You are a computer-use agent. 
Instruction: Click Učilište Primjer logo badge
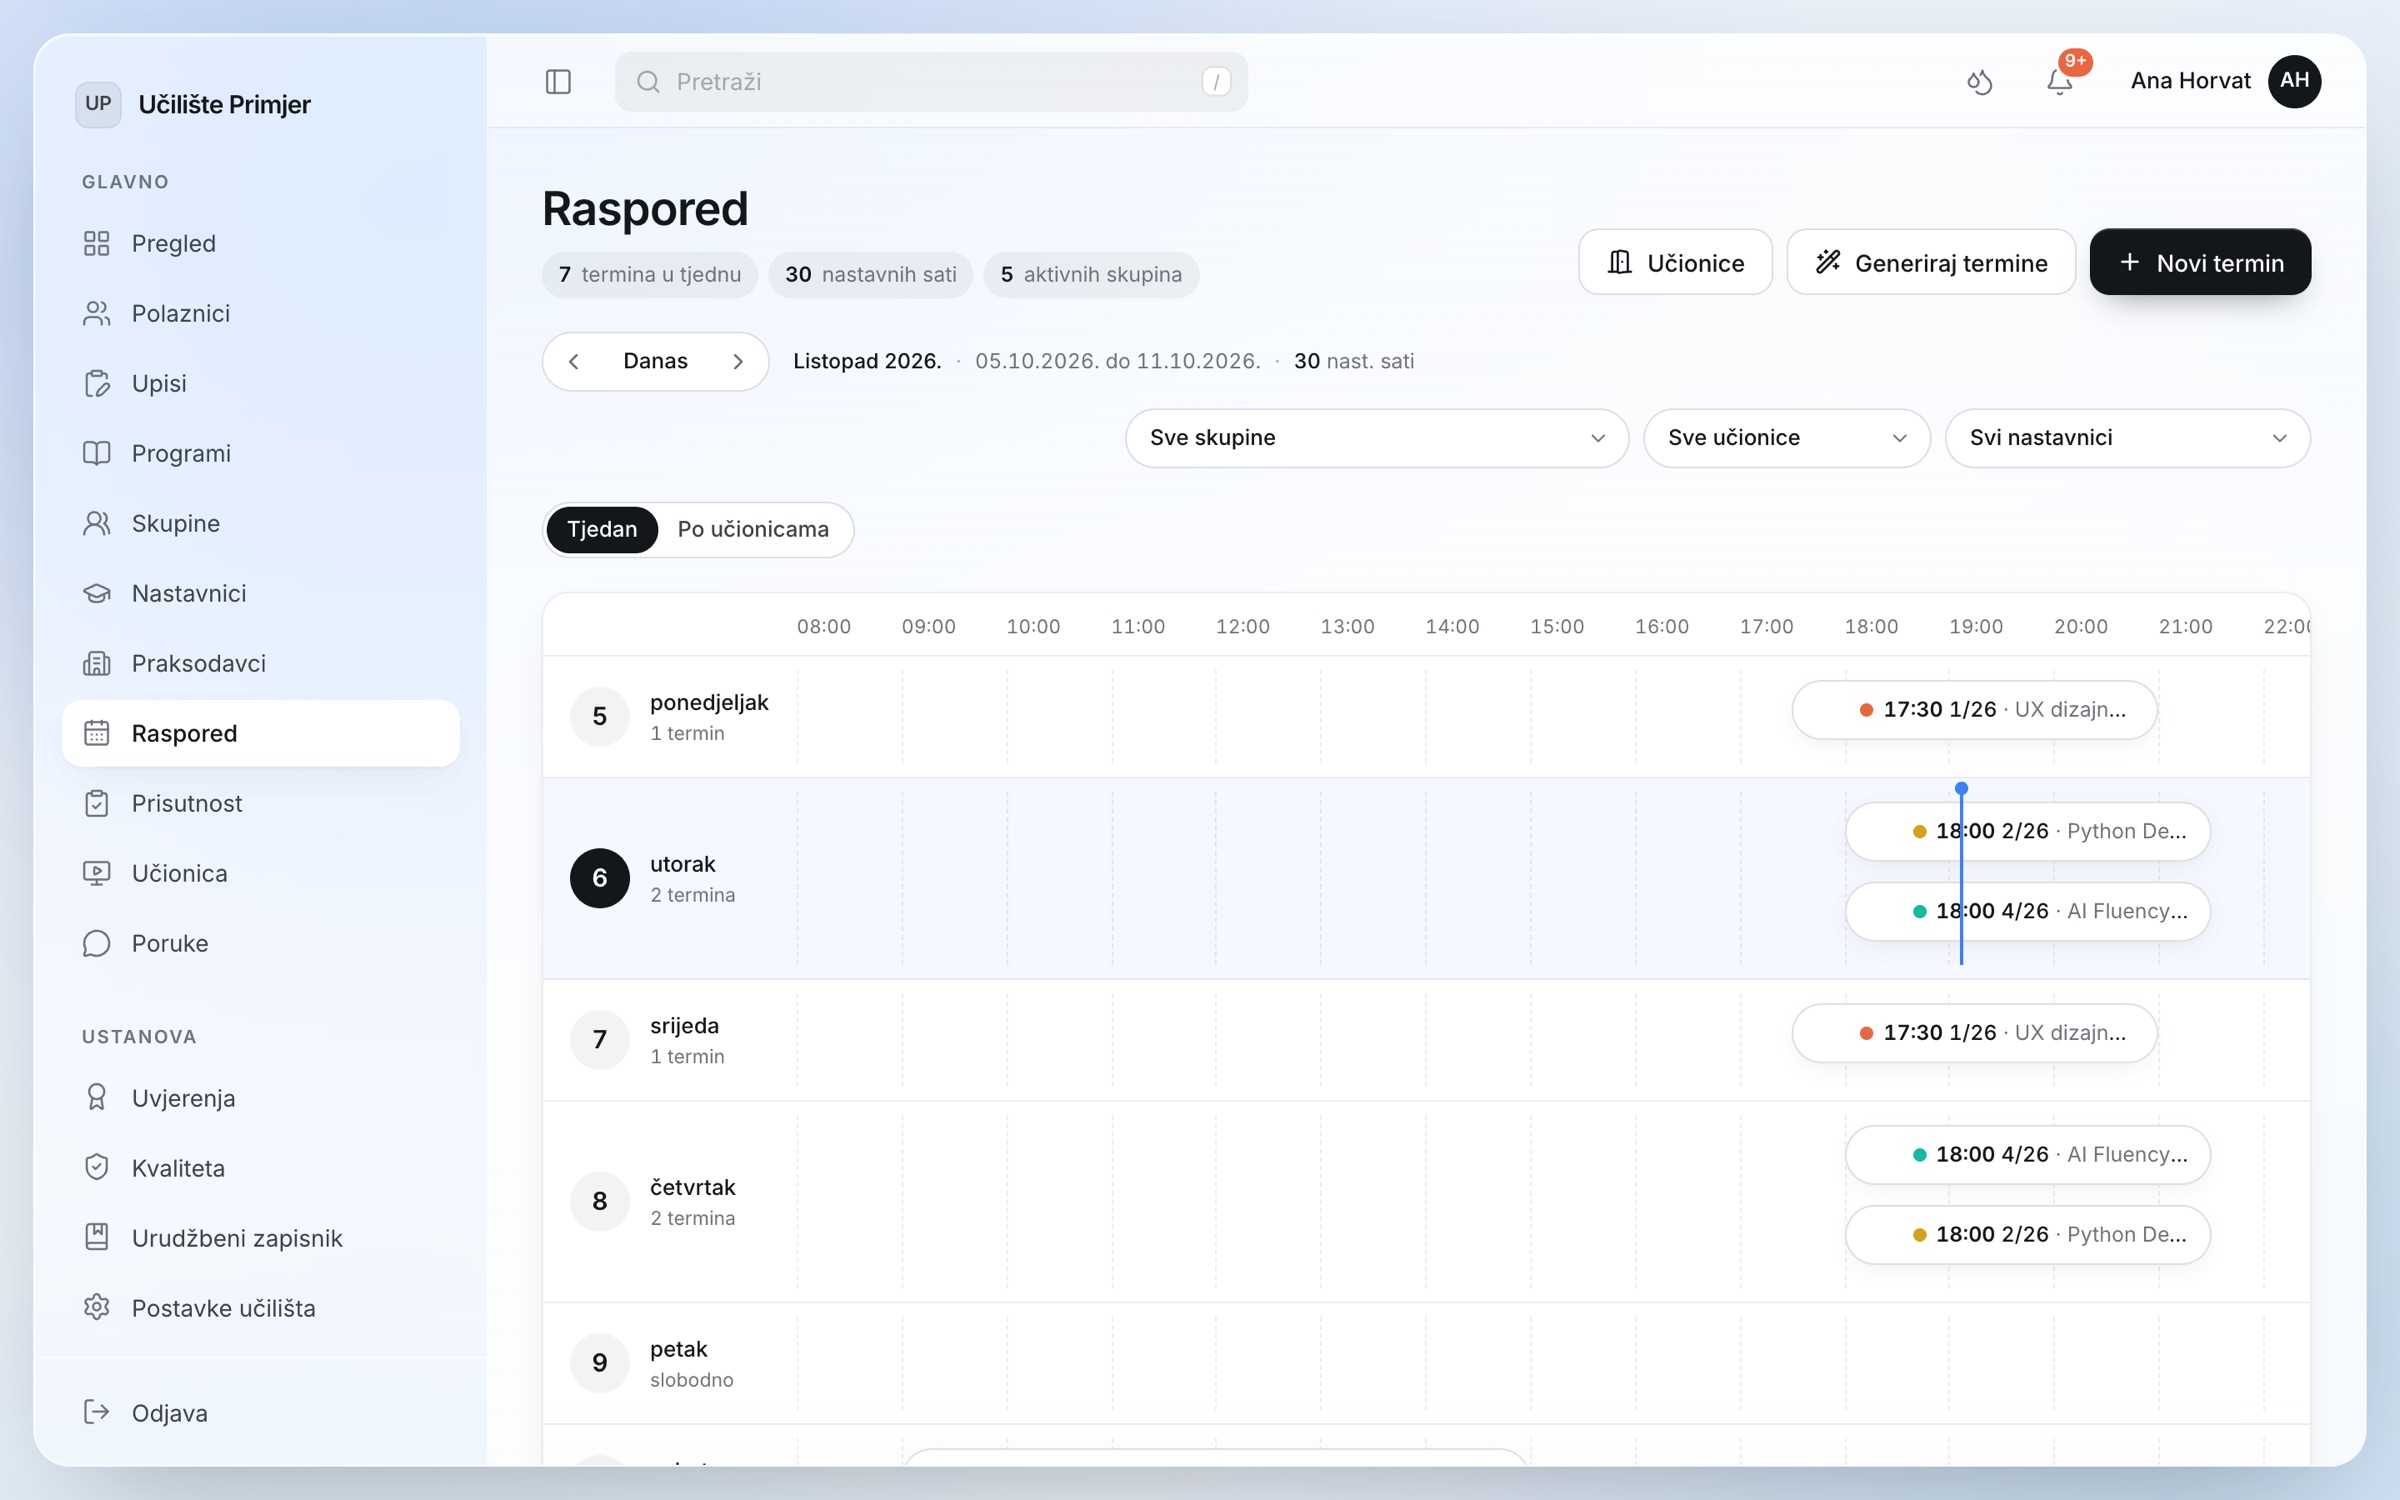98,104
